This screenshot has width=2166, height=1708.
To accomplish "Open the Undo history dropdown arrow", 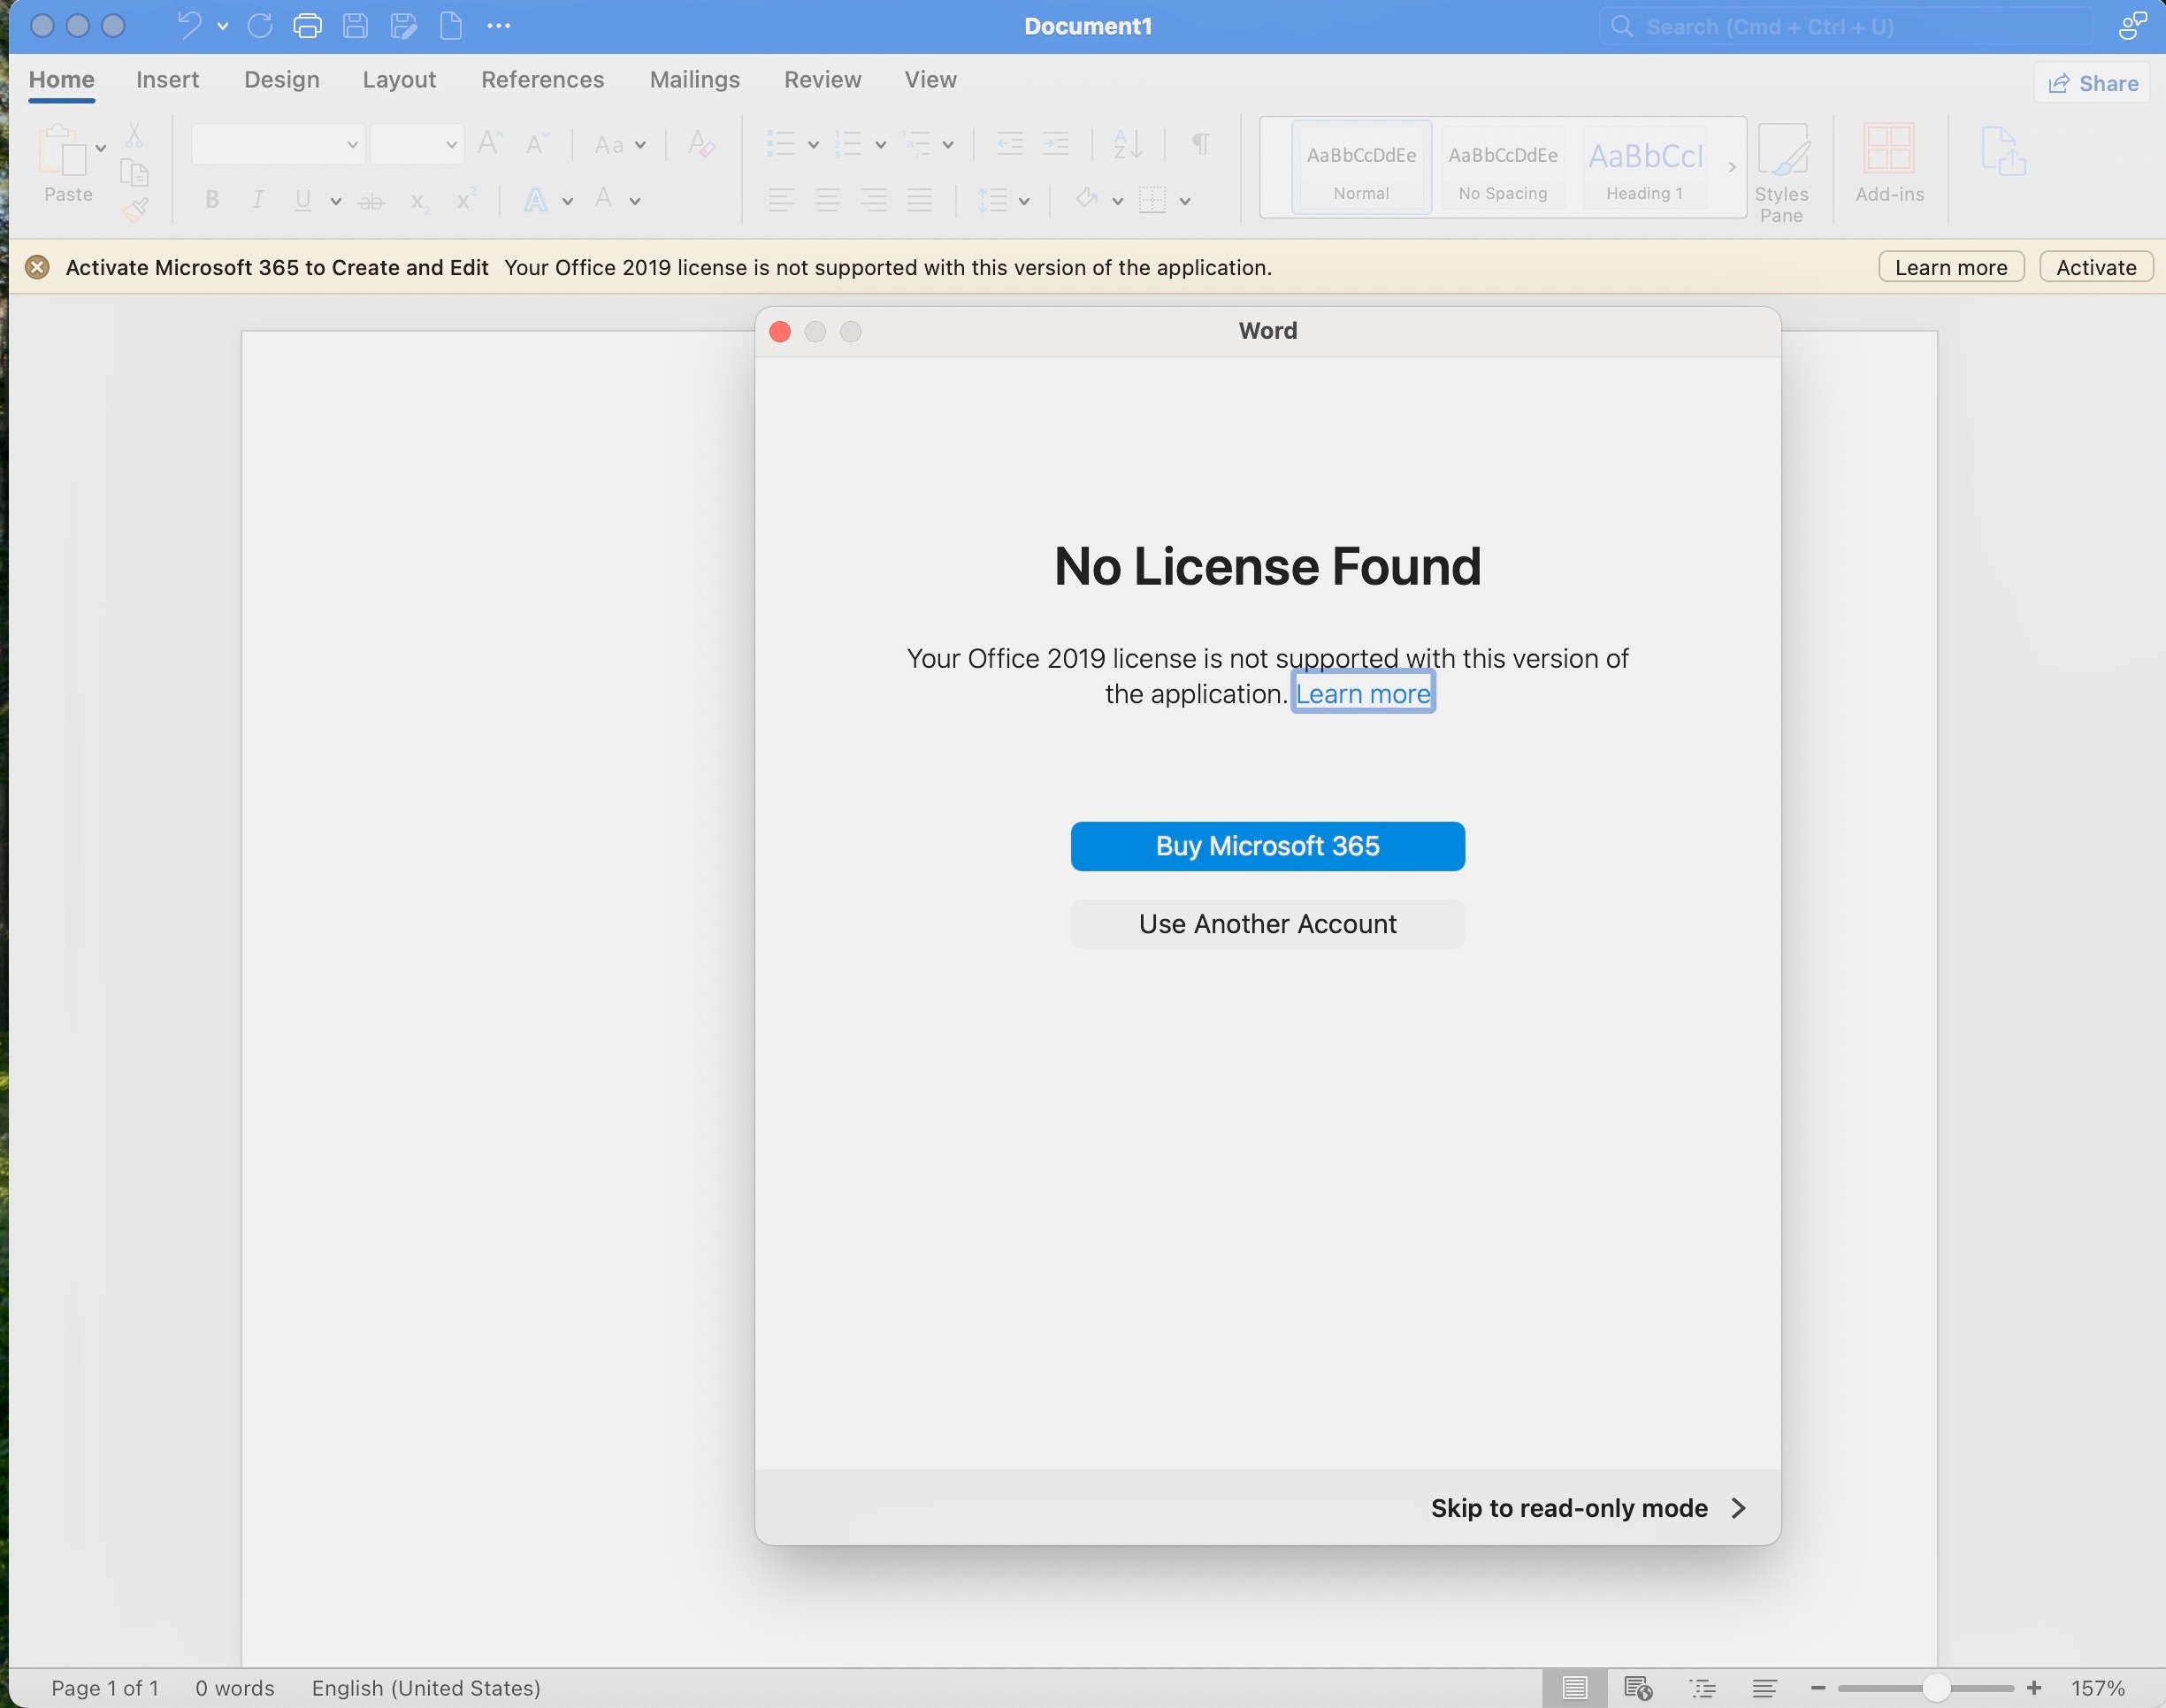I will [x=222, y=26].
